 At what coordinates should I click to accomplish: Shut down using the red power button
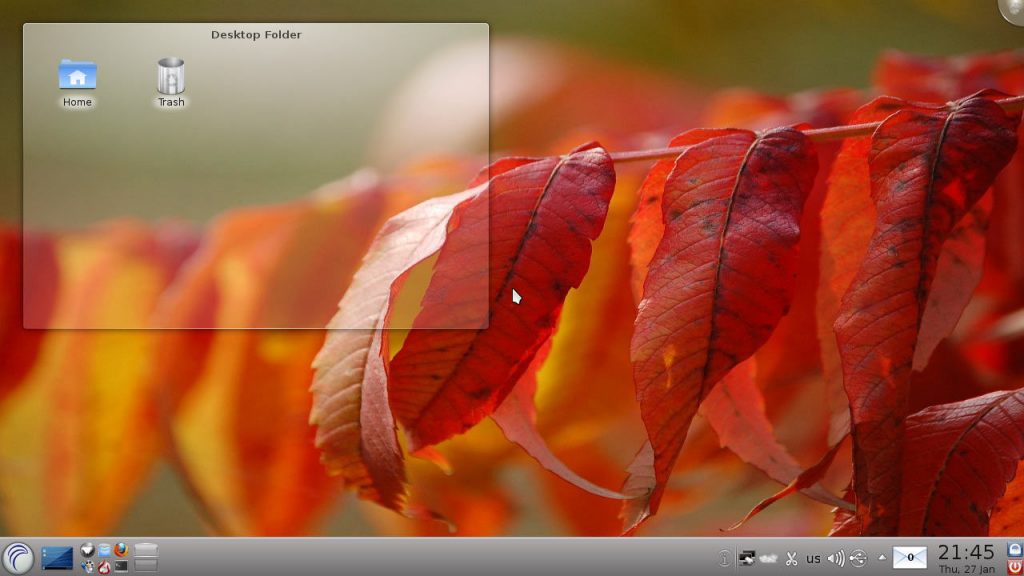click(1012, 567)
